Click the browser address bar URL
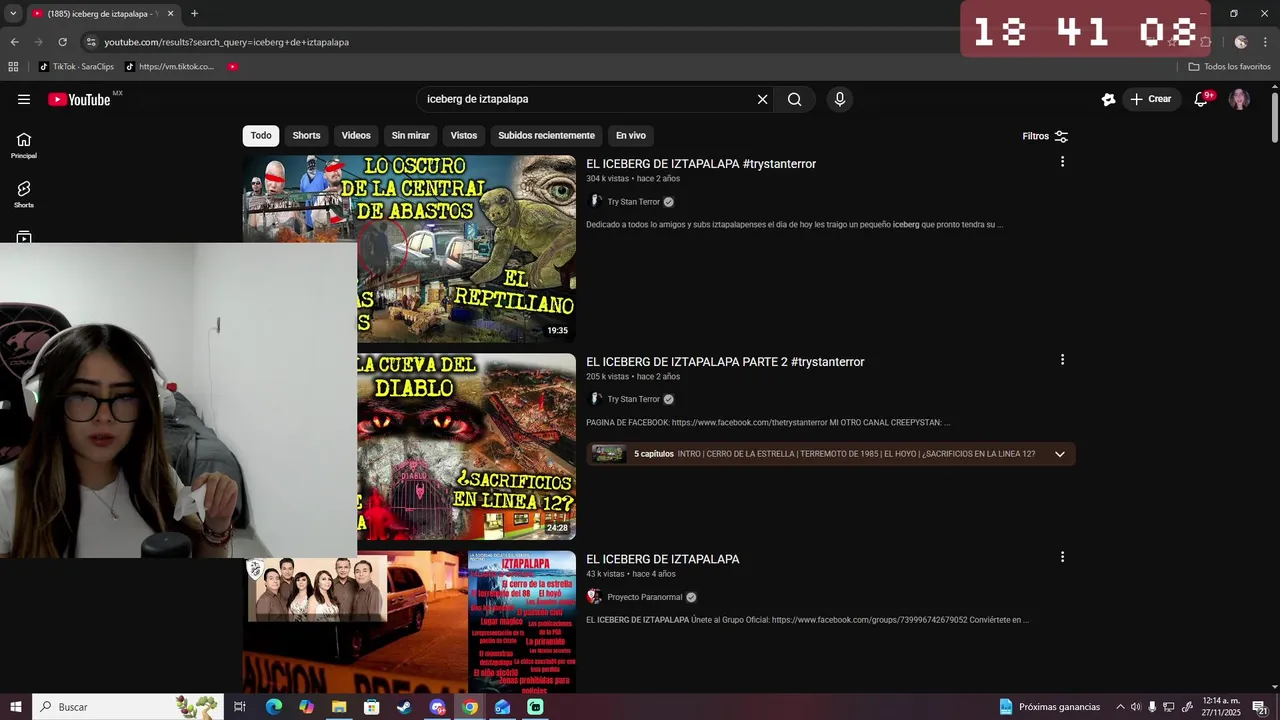Image resolution: width=1280 pixels, height=720 pixels. point(227,42)
